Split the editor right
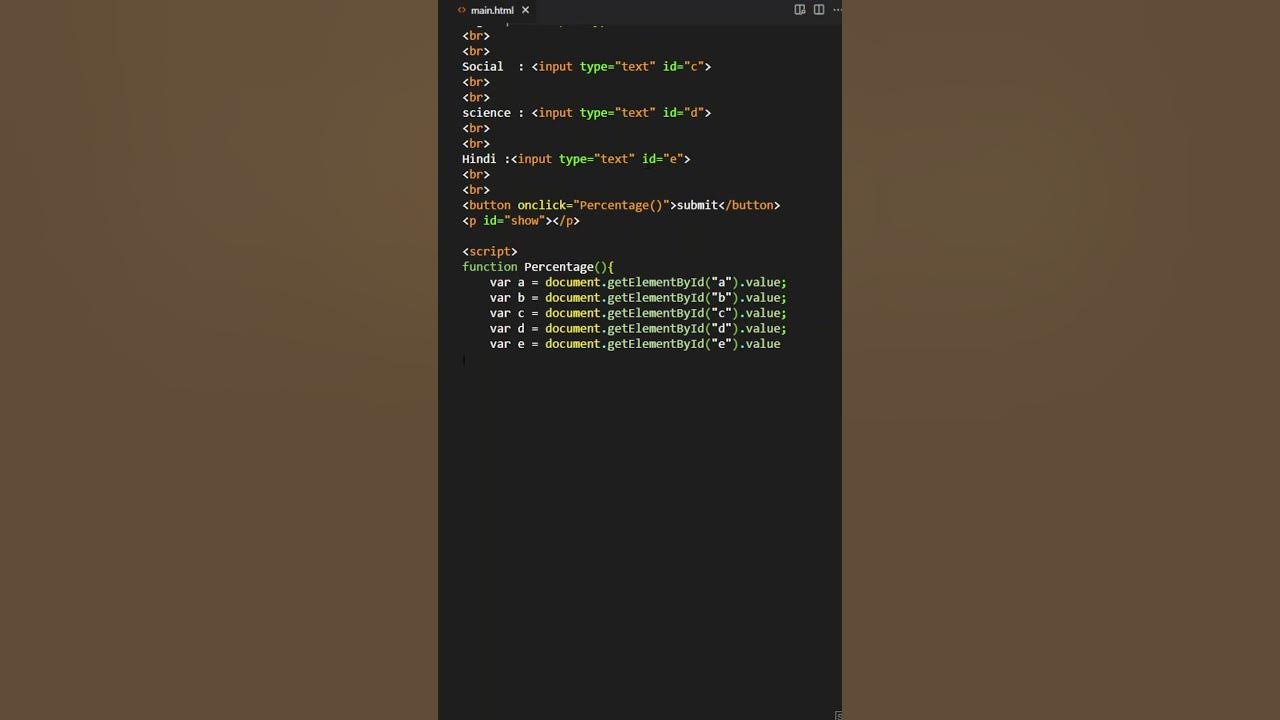1280x720 pixels. (x=819, y=10)
